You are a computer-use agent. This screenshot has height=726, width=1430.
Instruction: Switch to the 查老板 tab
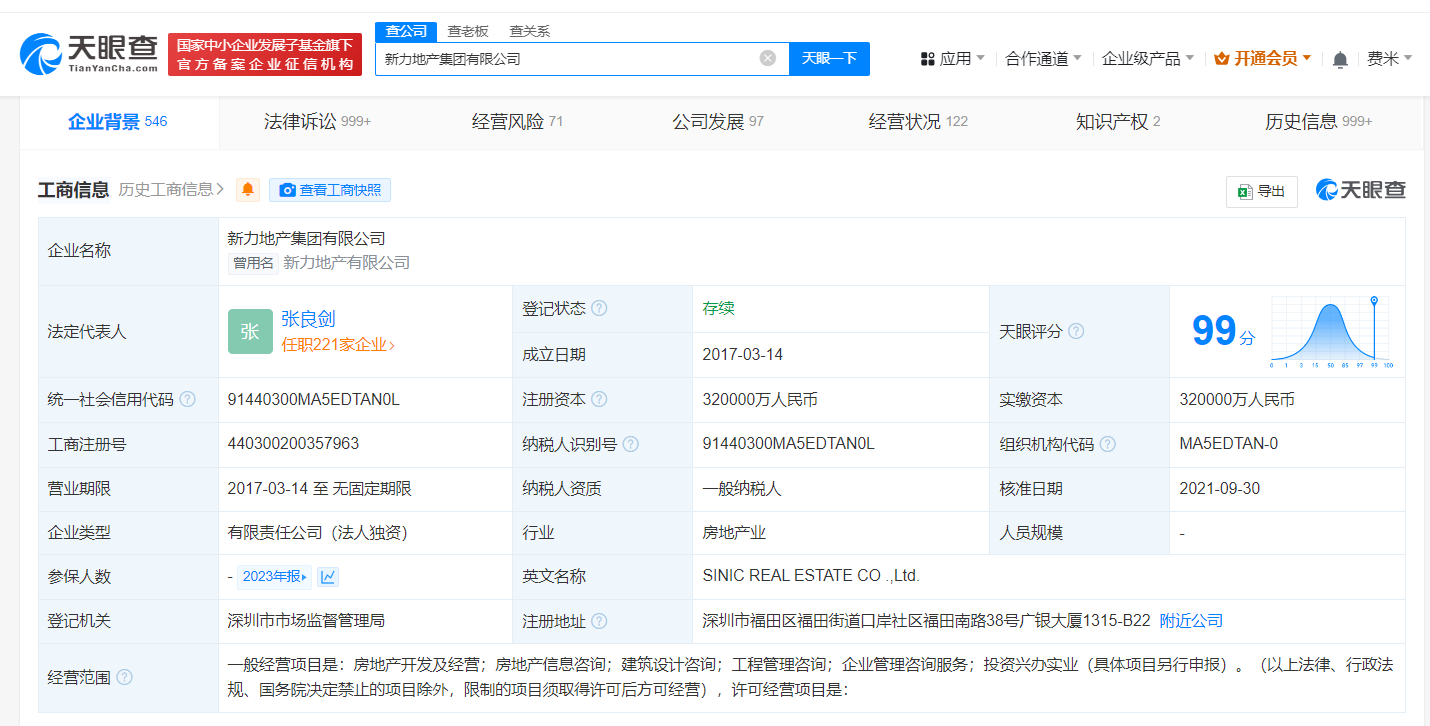click(x=465, y=31)
